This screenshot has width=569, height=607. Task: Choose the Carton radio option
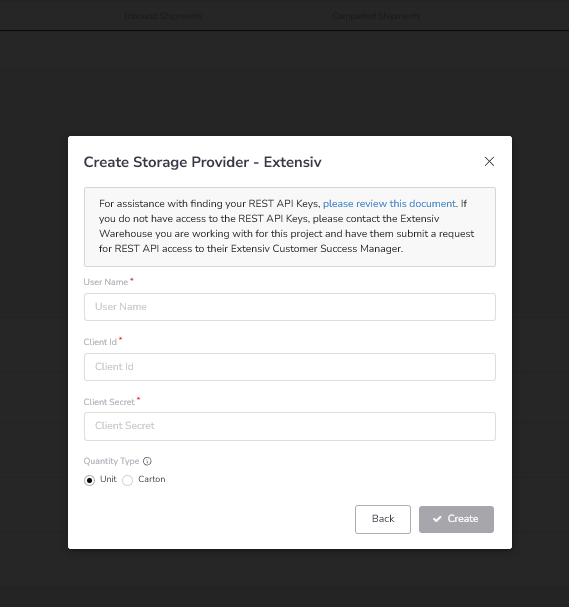[x=127, y=480]
